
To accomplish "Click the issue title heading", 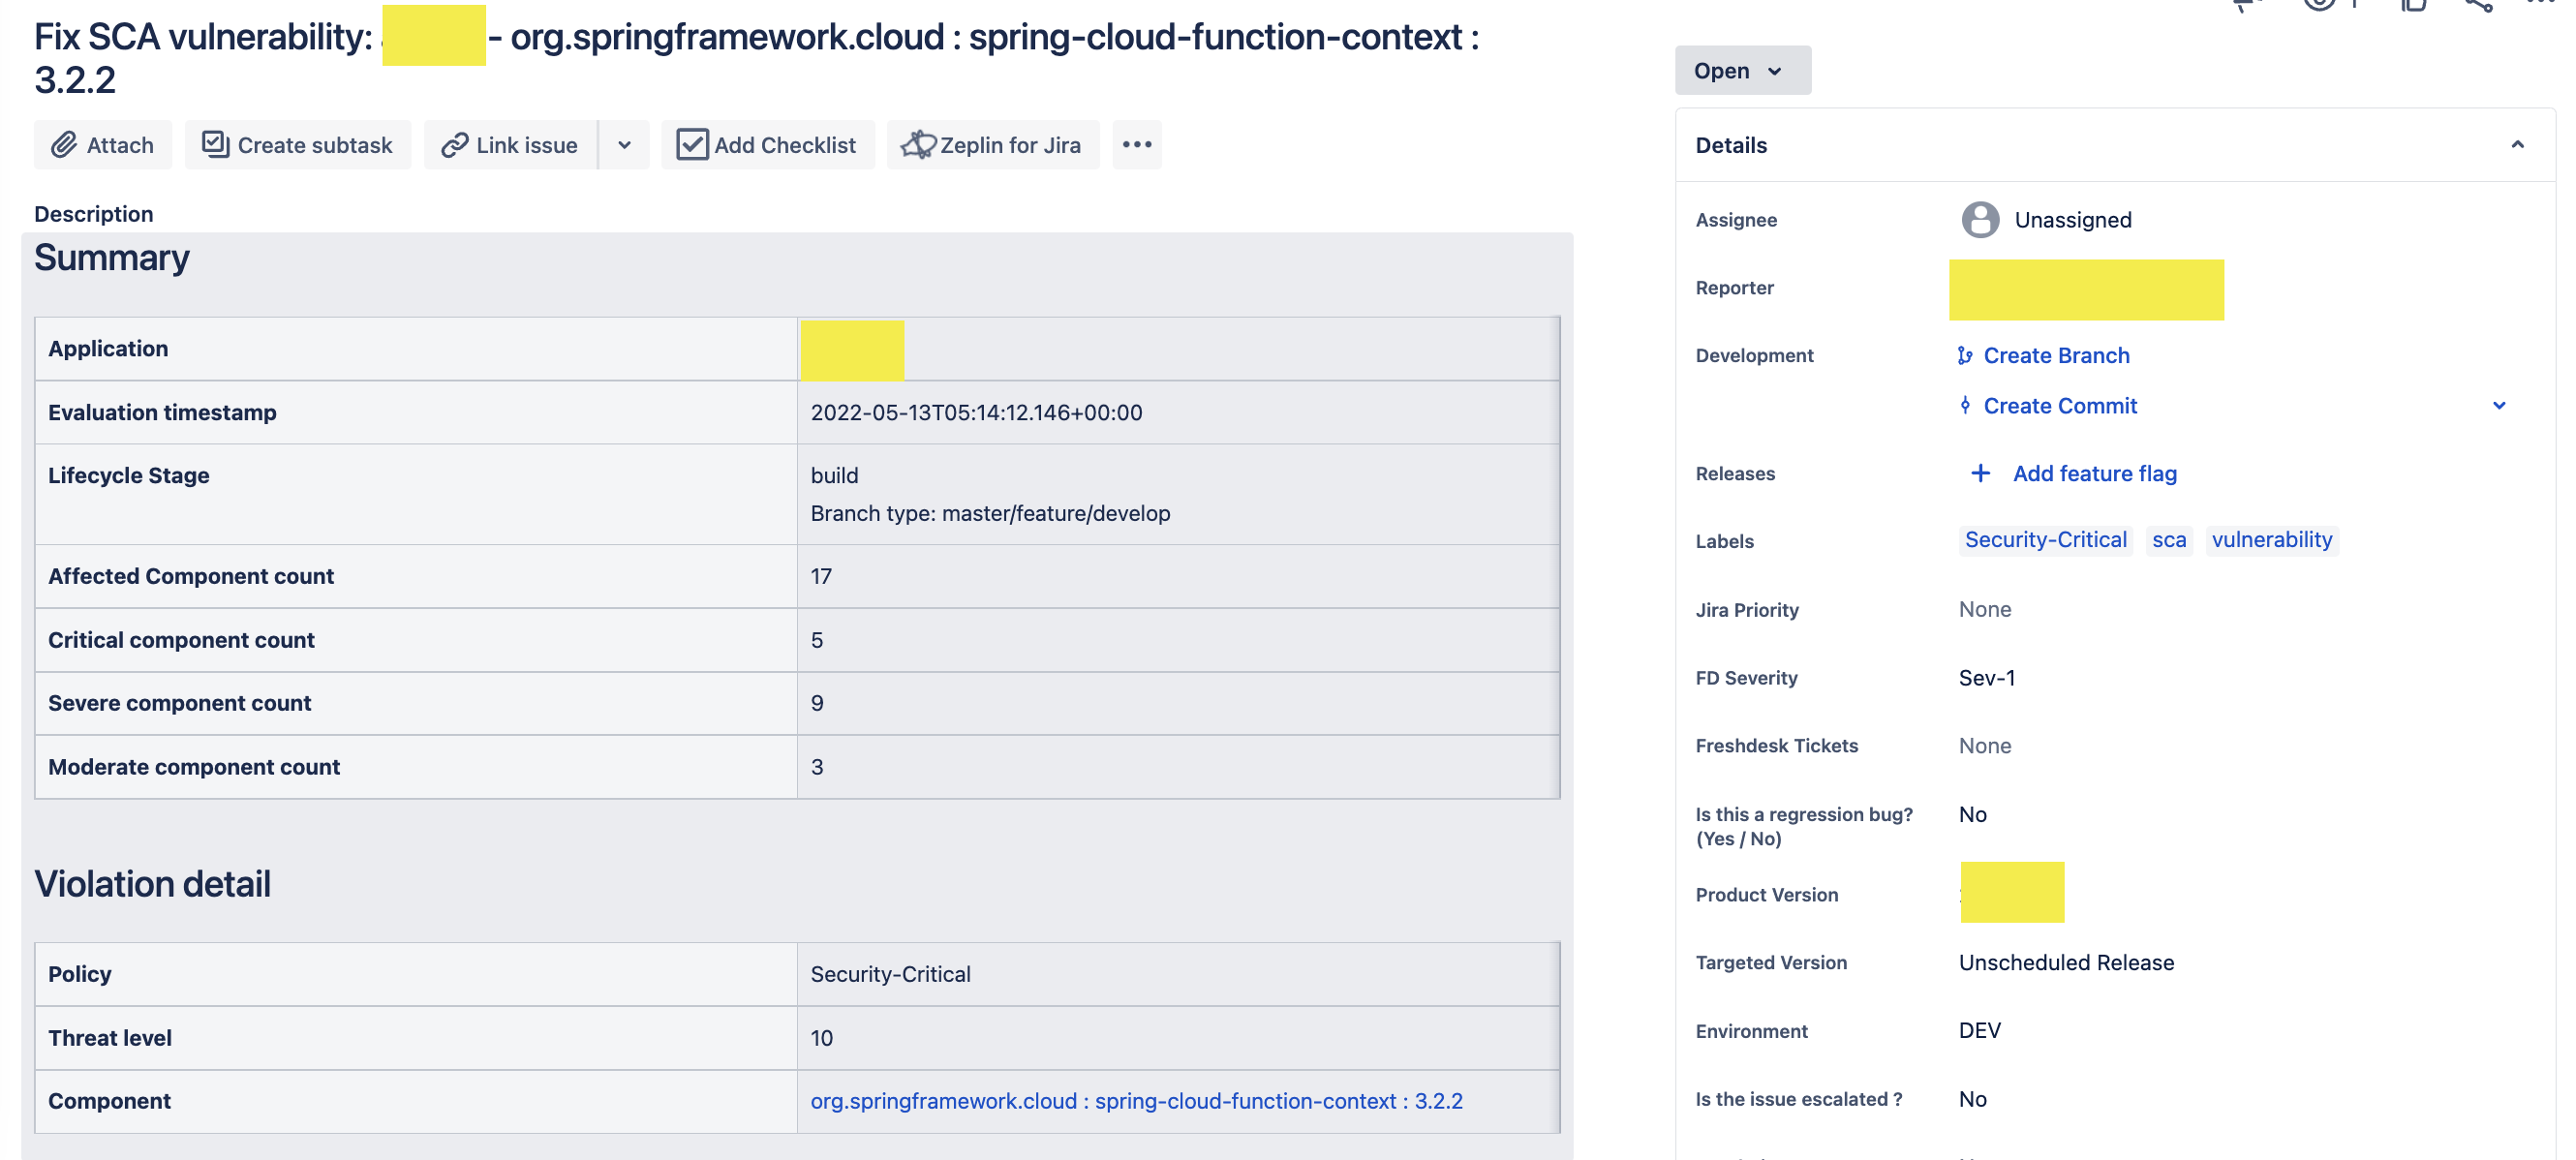I will click(757, 58).
